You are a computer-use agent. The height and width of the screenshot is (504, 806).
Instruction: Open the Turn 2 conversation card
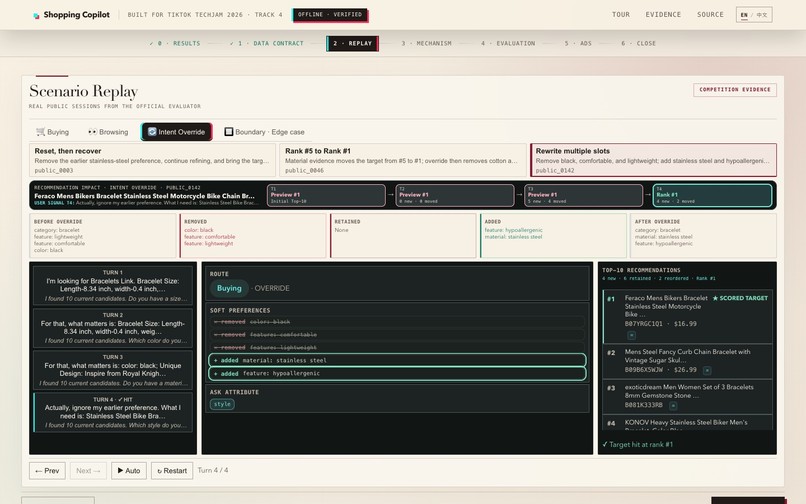coord(113,328)
